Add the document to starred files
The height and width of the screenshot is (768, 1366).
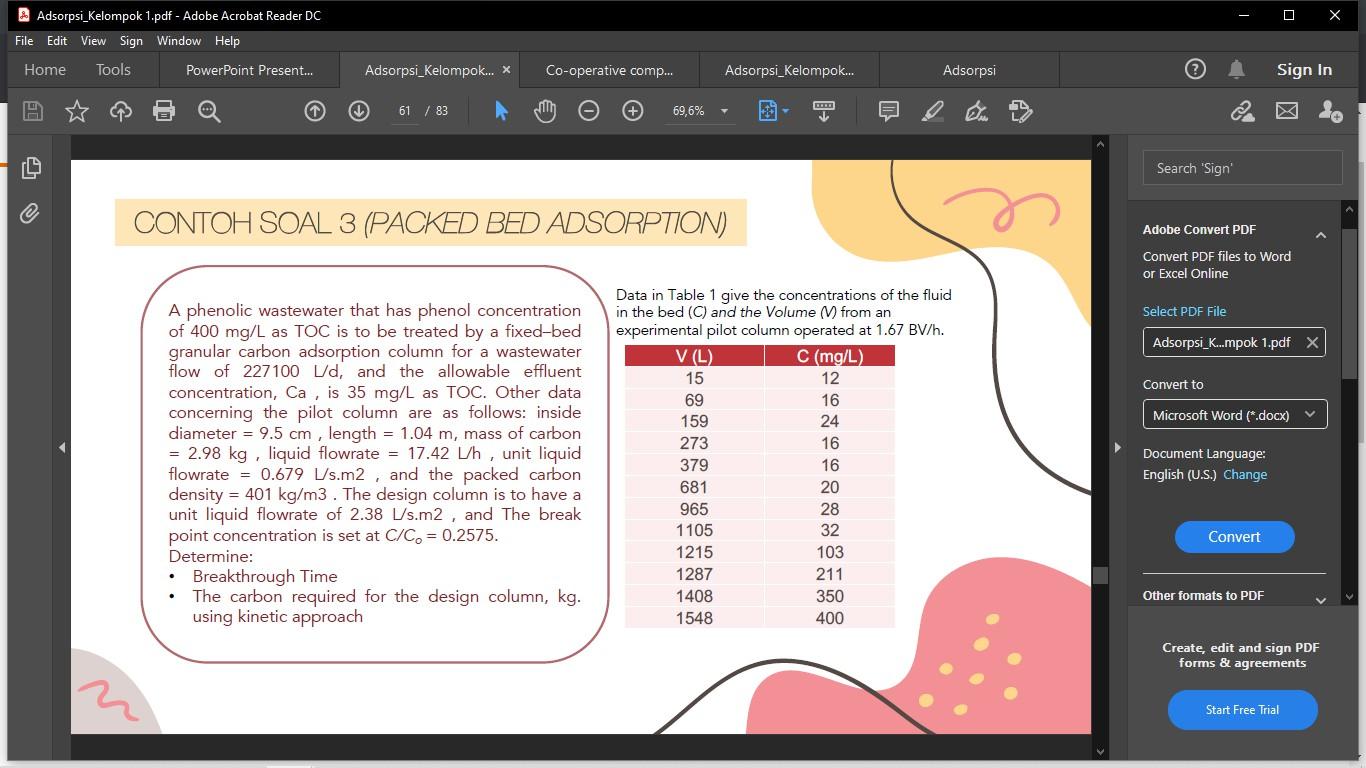coord(77,111)
